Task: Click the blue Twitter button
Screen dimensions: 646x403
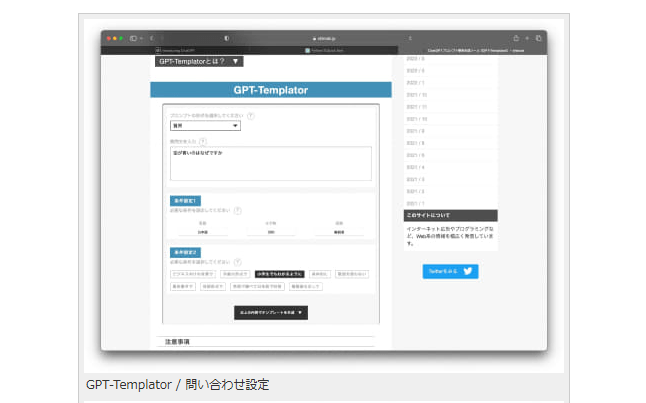Action: pyautogui.click(x=450, y=271)
